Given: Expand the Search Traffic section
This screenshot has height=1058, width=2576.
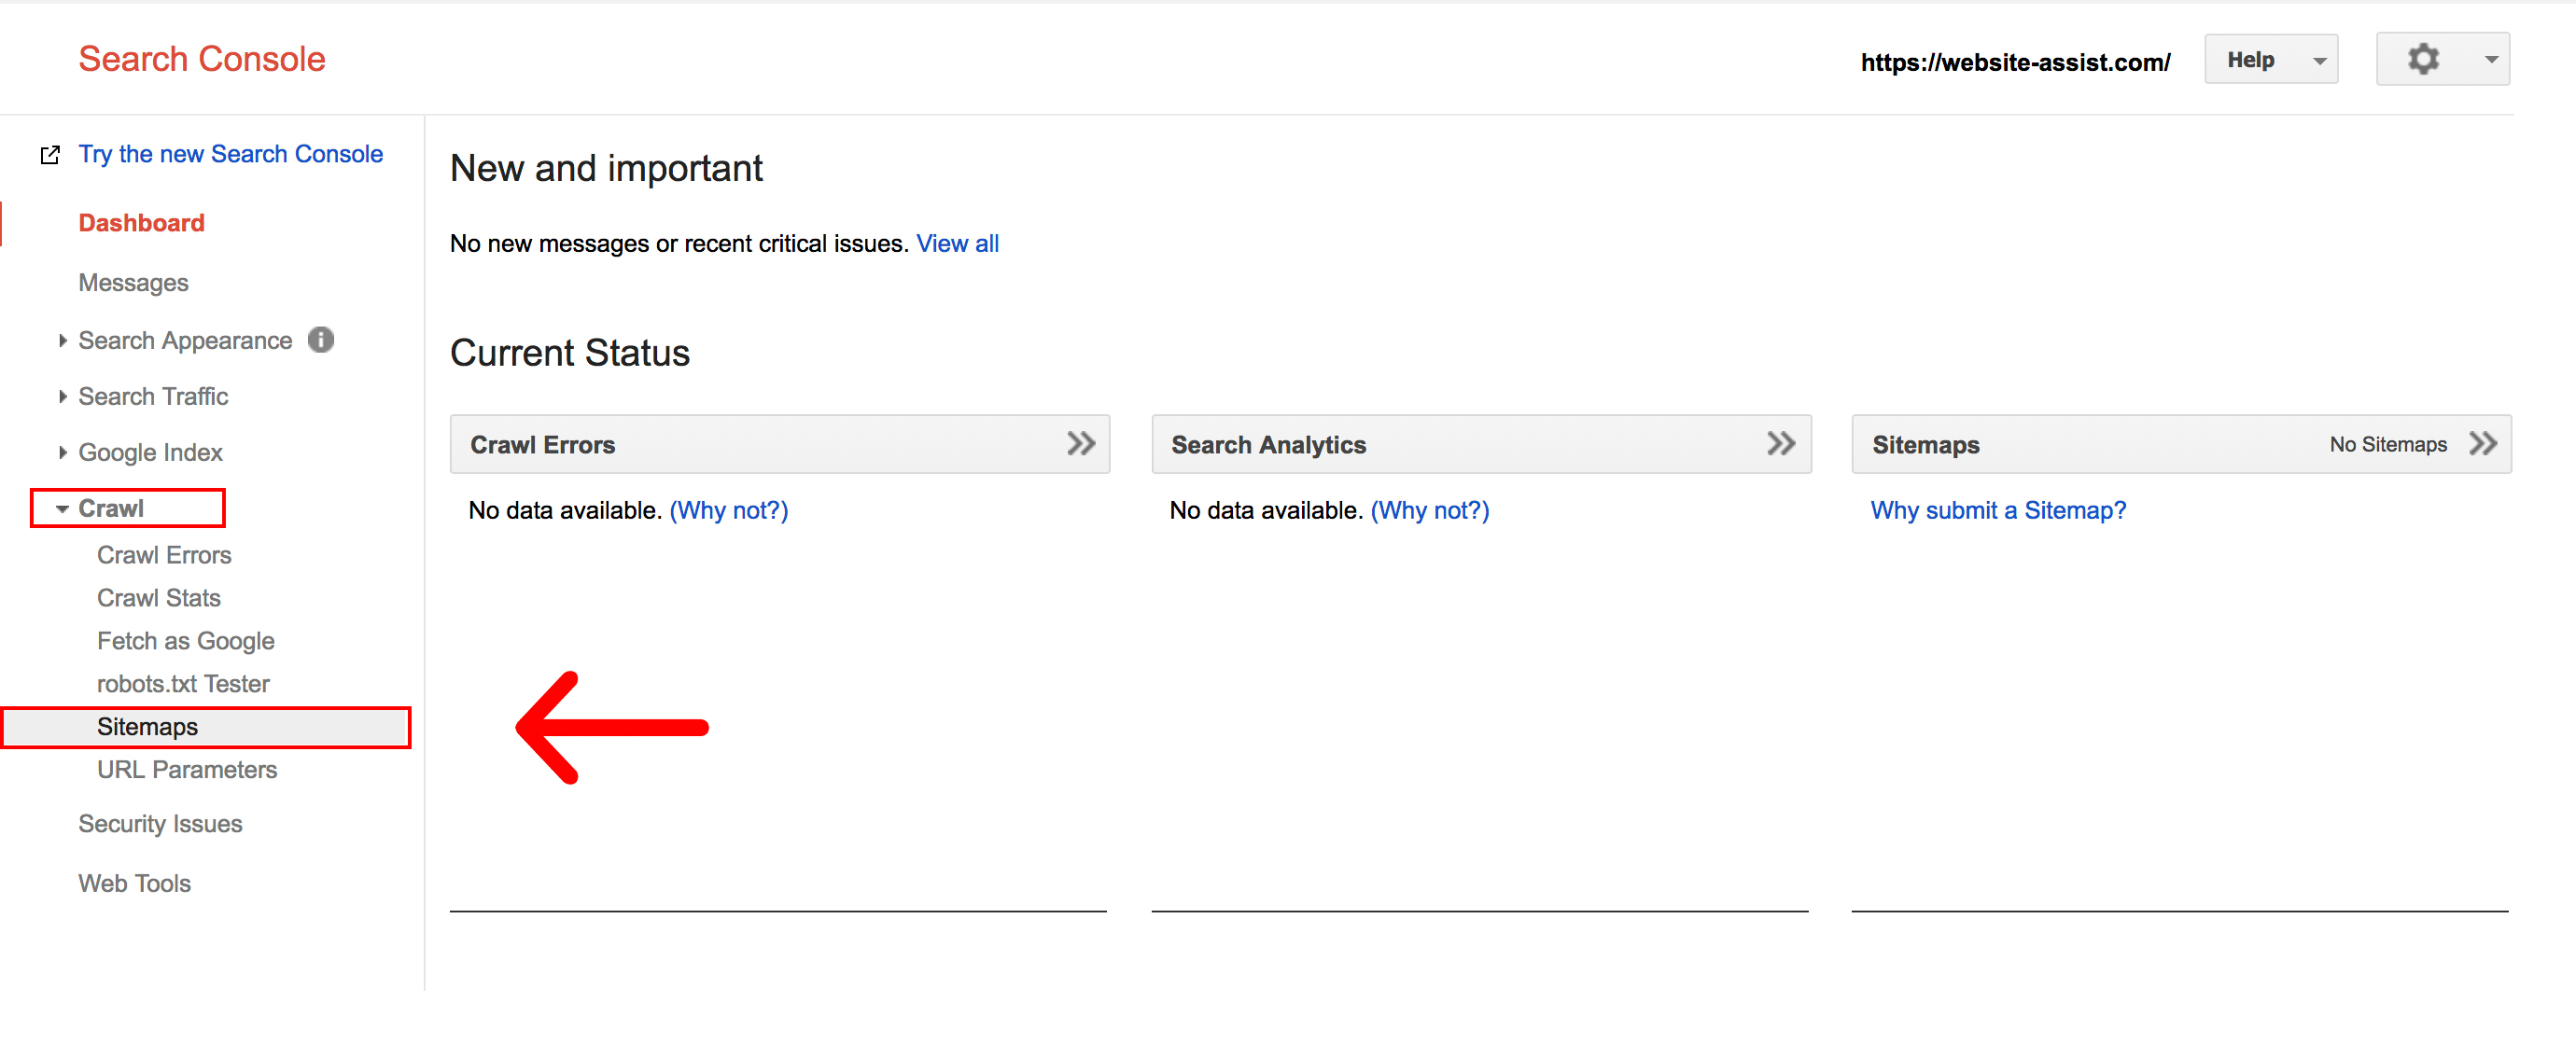Looking at the screenshot, I should (x=152, y=396).
